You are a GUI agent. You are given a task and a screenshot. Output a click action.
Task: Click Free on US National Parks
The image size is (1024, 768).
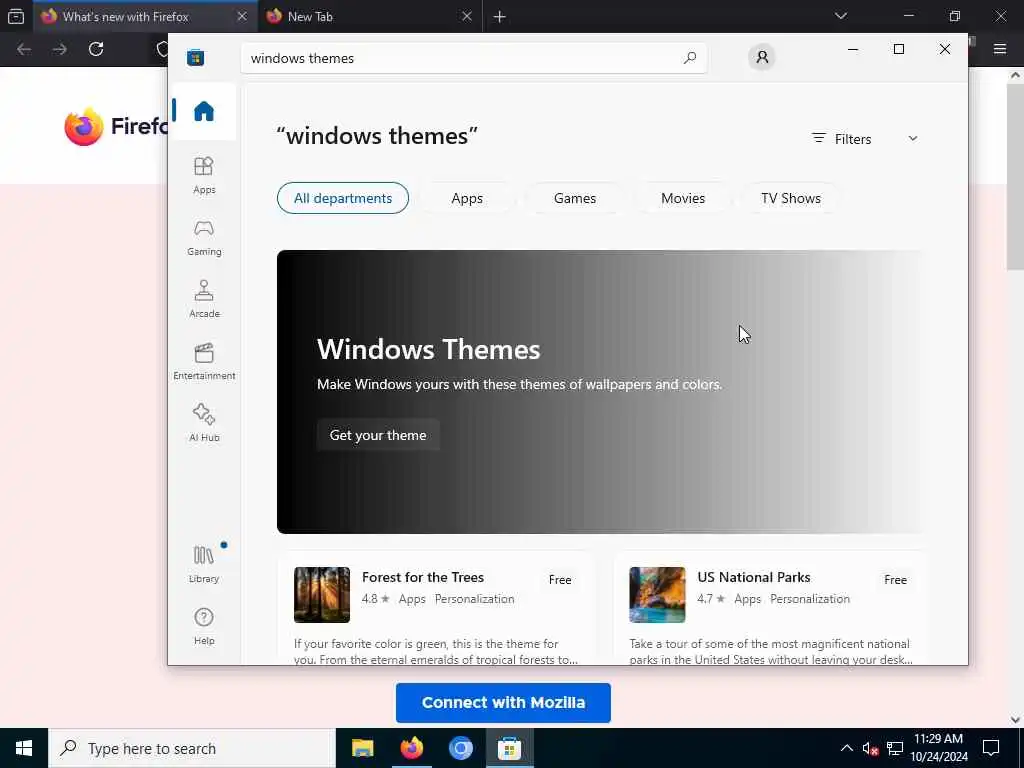[895, 580]
